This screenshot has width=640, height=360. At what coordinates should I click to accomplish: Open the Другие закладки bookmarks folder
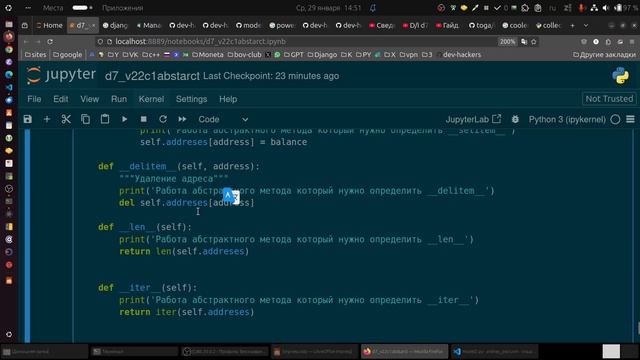pyautogui.click(x=604, y=55)
